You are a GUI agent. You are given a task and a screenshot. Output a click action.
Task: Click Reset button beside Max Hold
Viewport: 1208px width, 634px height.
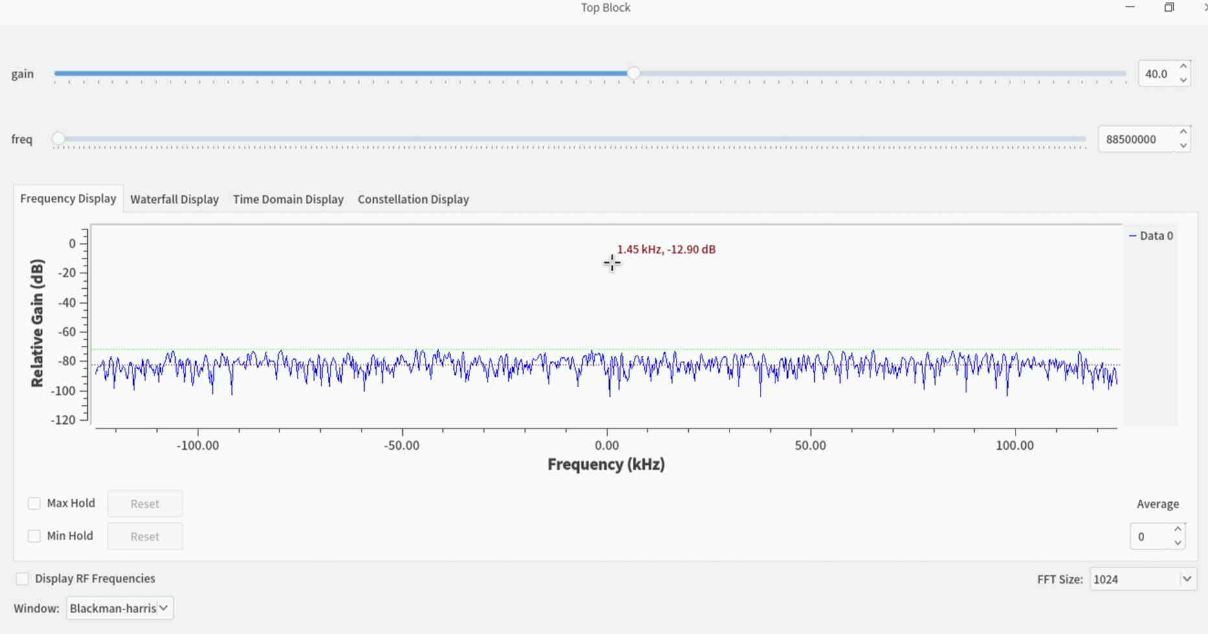point(145,504)
